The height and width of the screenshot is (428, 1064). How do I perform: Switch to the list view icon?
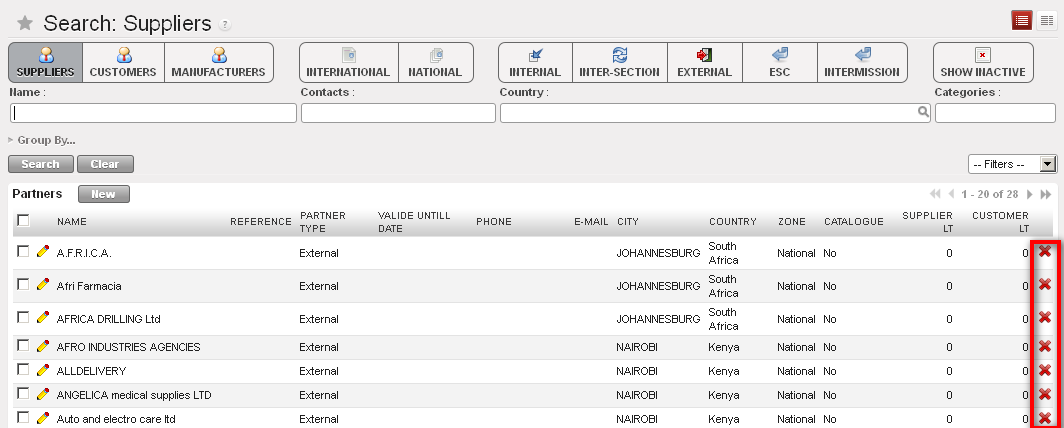1021,20
